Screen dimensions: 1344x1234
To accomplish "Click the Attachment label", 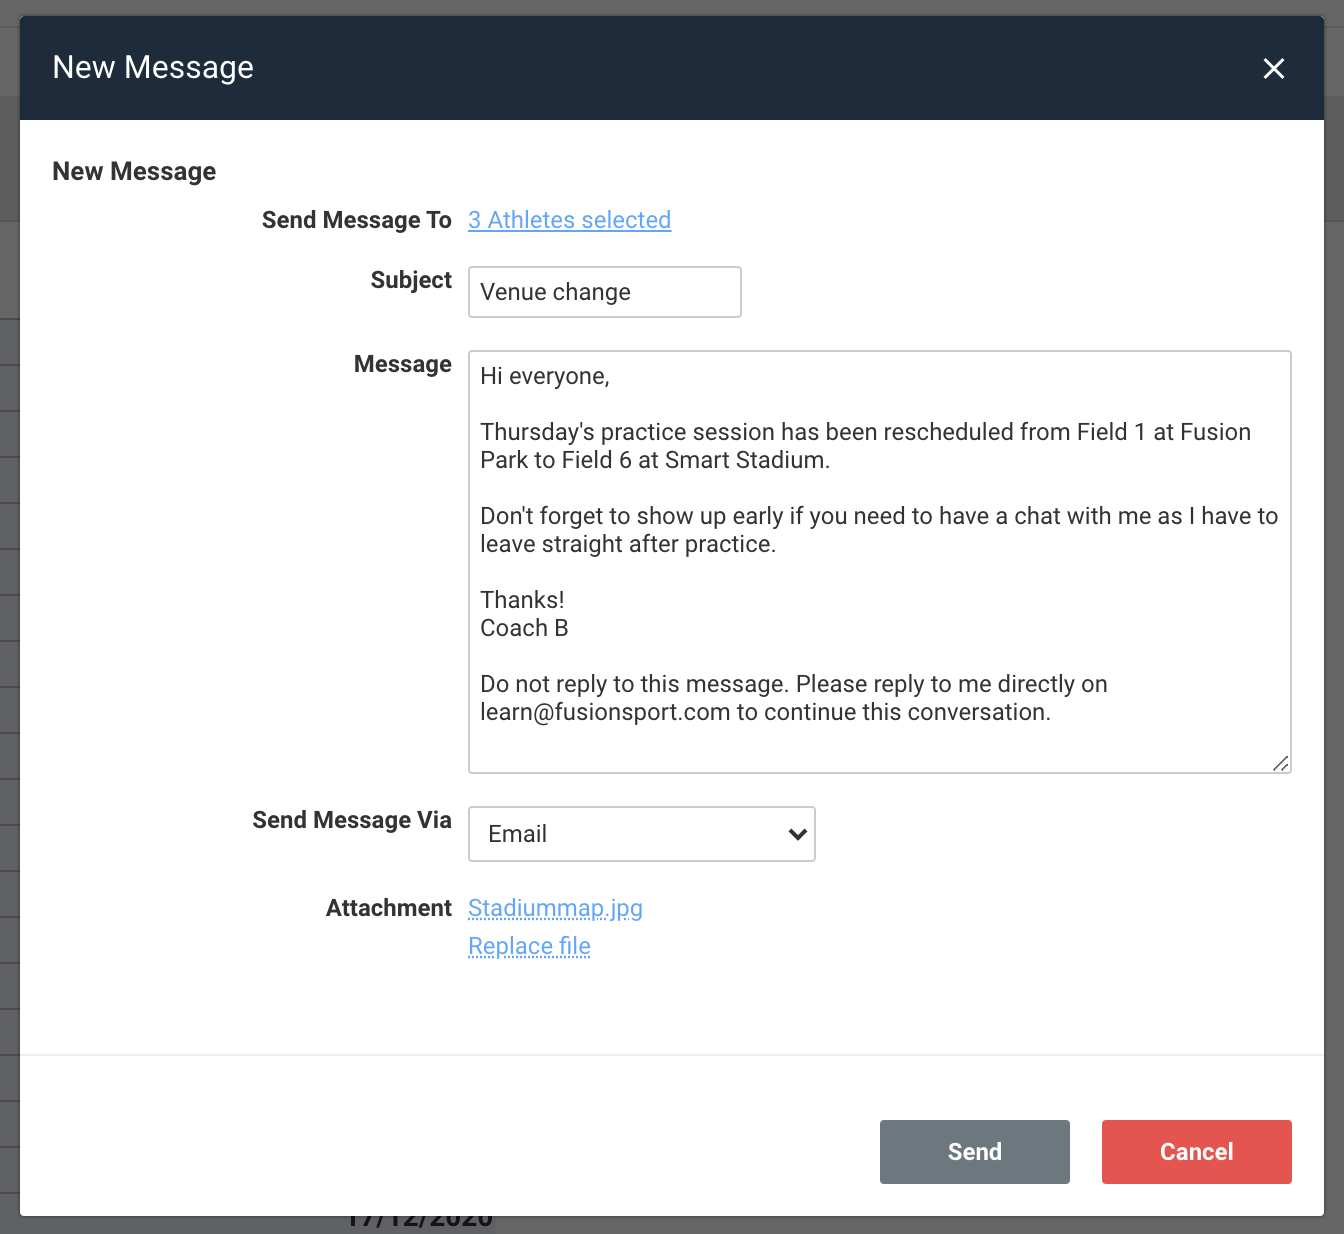I will pyautogui.click(x=389, y=908).
